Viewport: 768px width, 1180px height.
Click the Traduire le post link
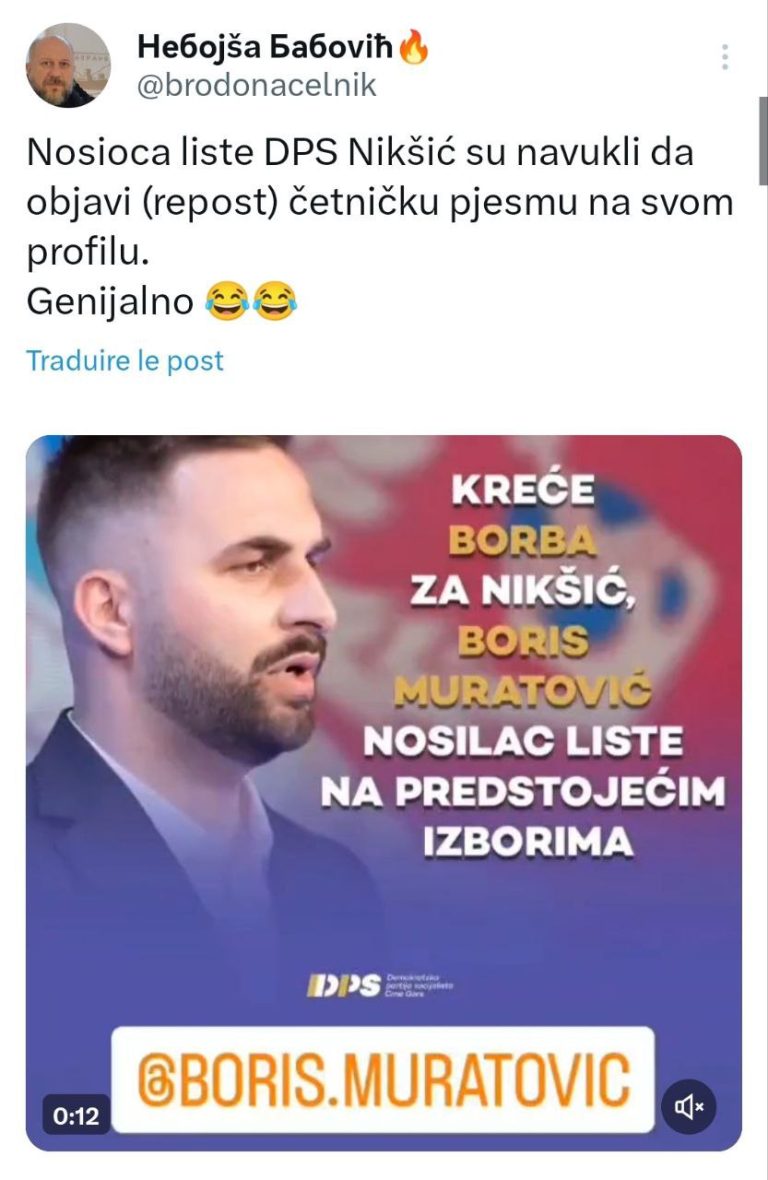tap(125, 360)
